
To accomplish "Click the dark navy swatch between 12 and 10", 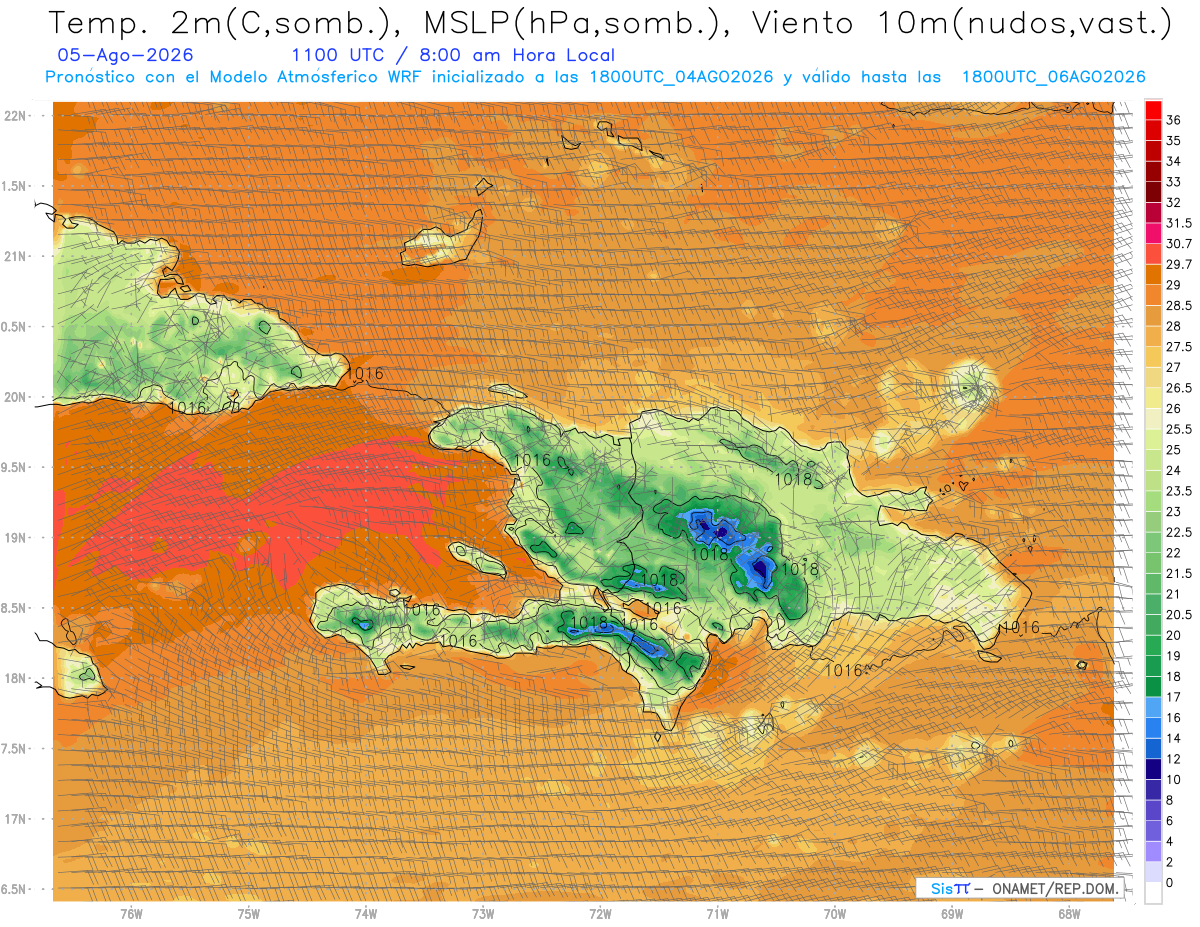I will pyautogui.click(x=1153, y=769).
